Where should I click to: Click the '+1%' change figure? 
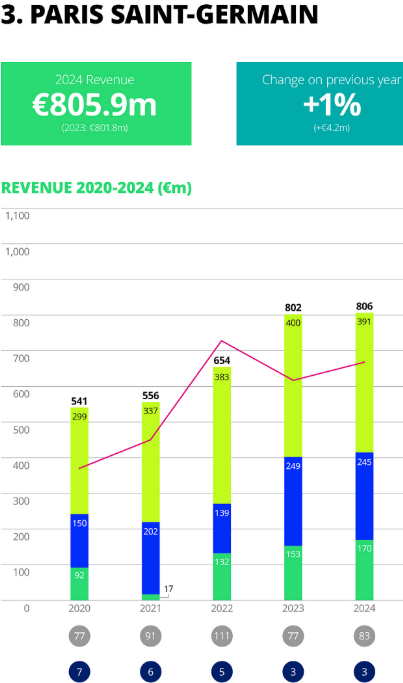point(332,105)
